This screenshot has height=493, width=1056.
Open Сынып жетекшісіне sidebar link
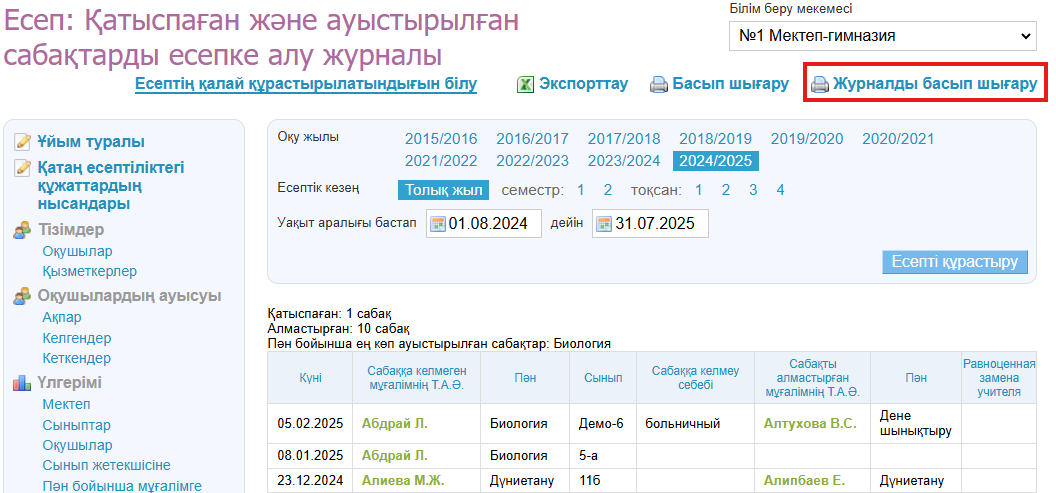106,465
